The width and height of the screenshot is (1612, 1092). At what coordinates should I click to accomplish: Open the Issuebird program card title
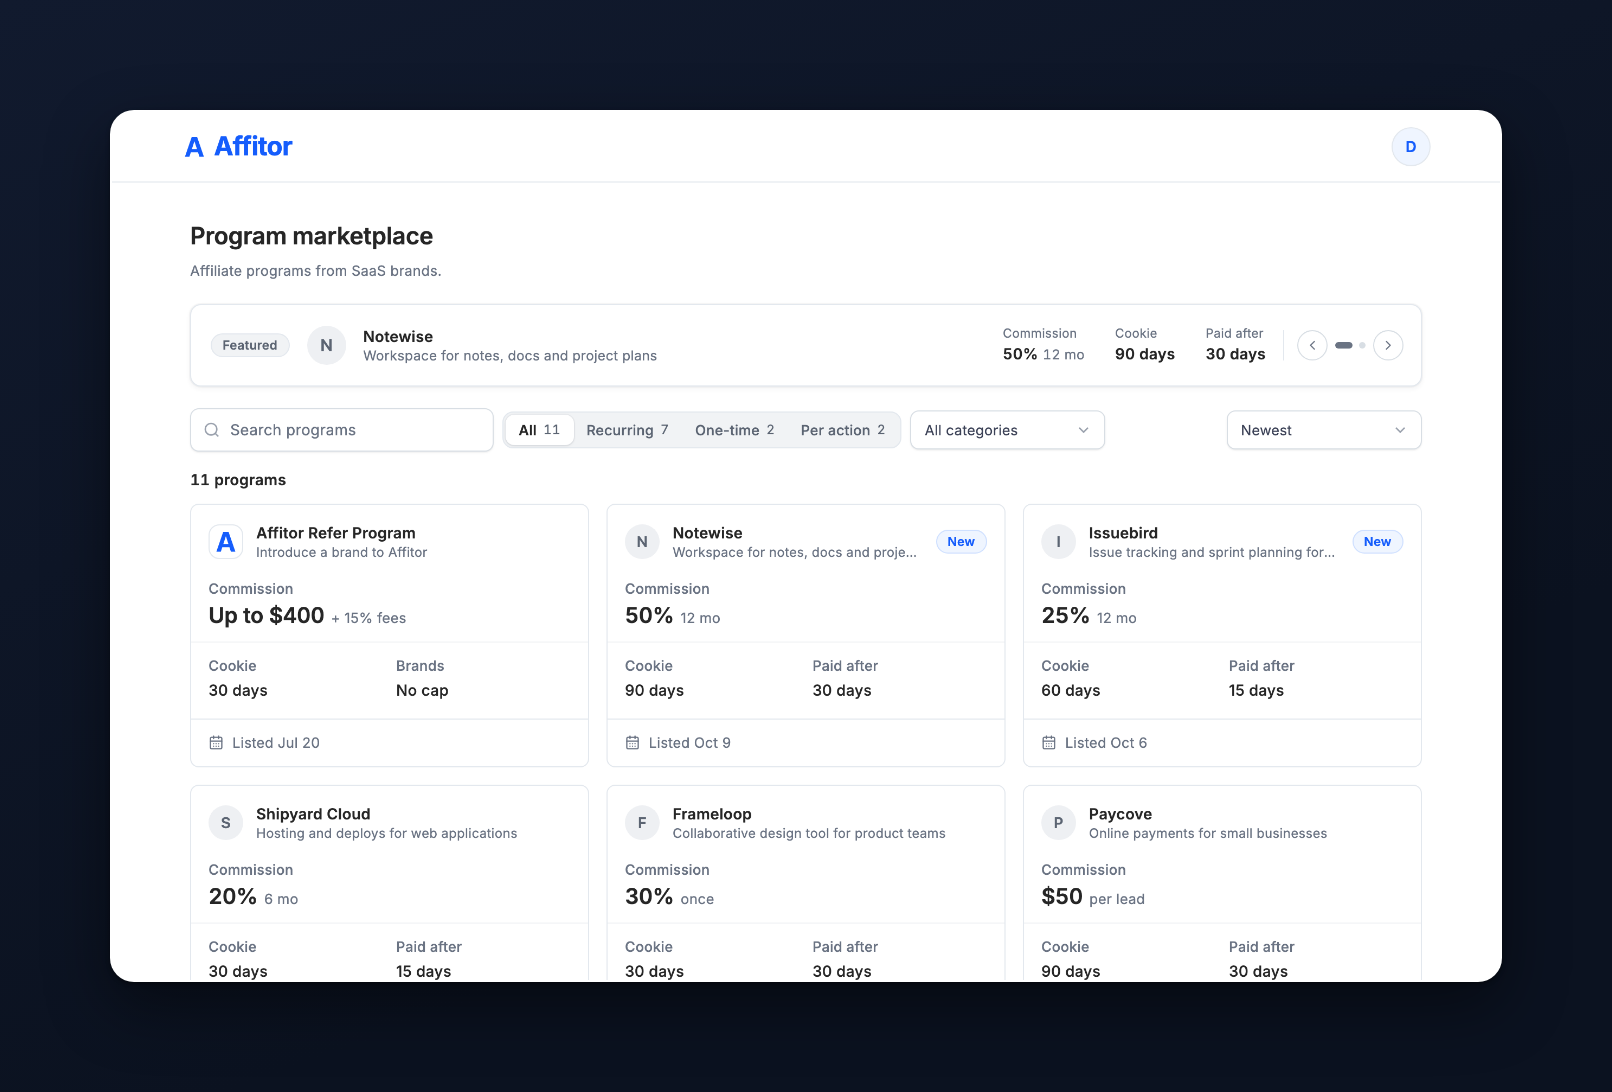click(x=1123, y=533)
